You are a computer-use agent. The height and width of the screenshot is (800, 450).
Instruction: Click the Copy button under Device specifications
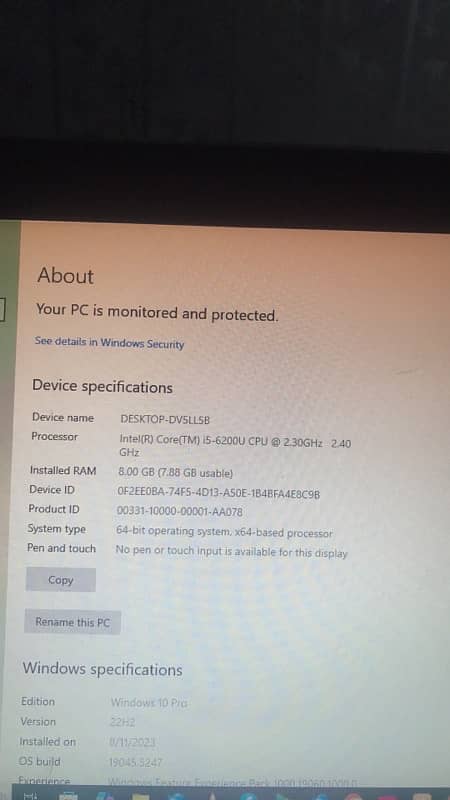click(61, 580)
